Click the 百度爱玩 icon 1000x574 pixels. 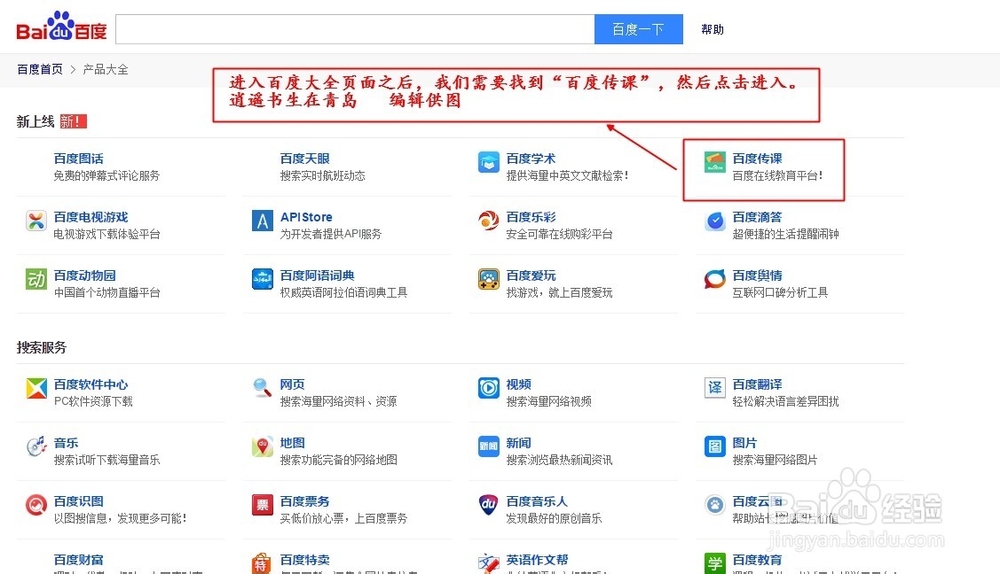click(x=489, y=279)
